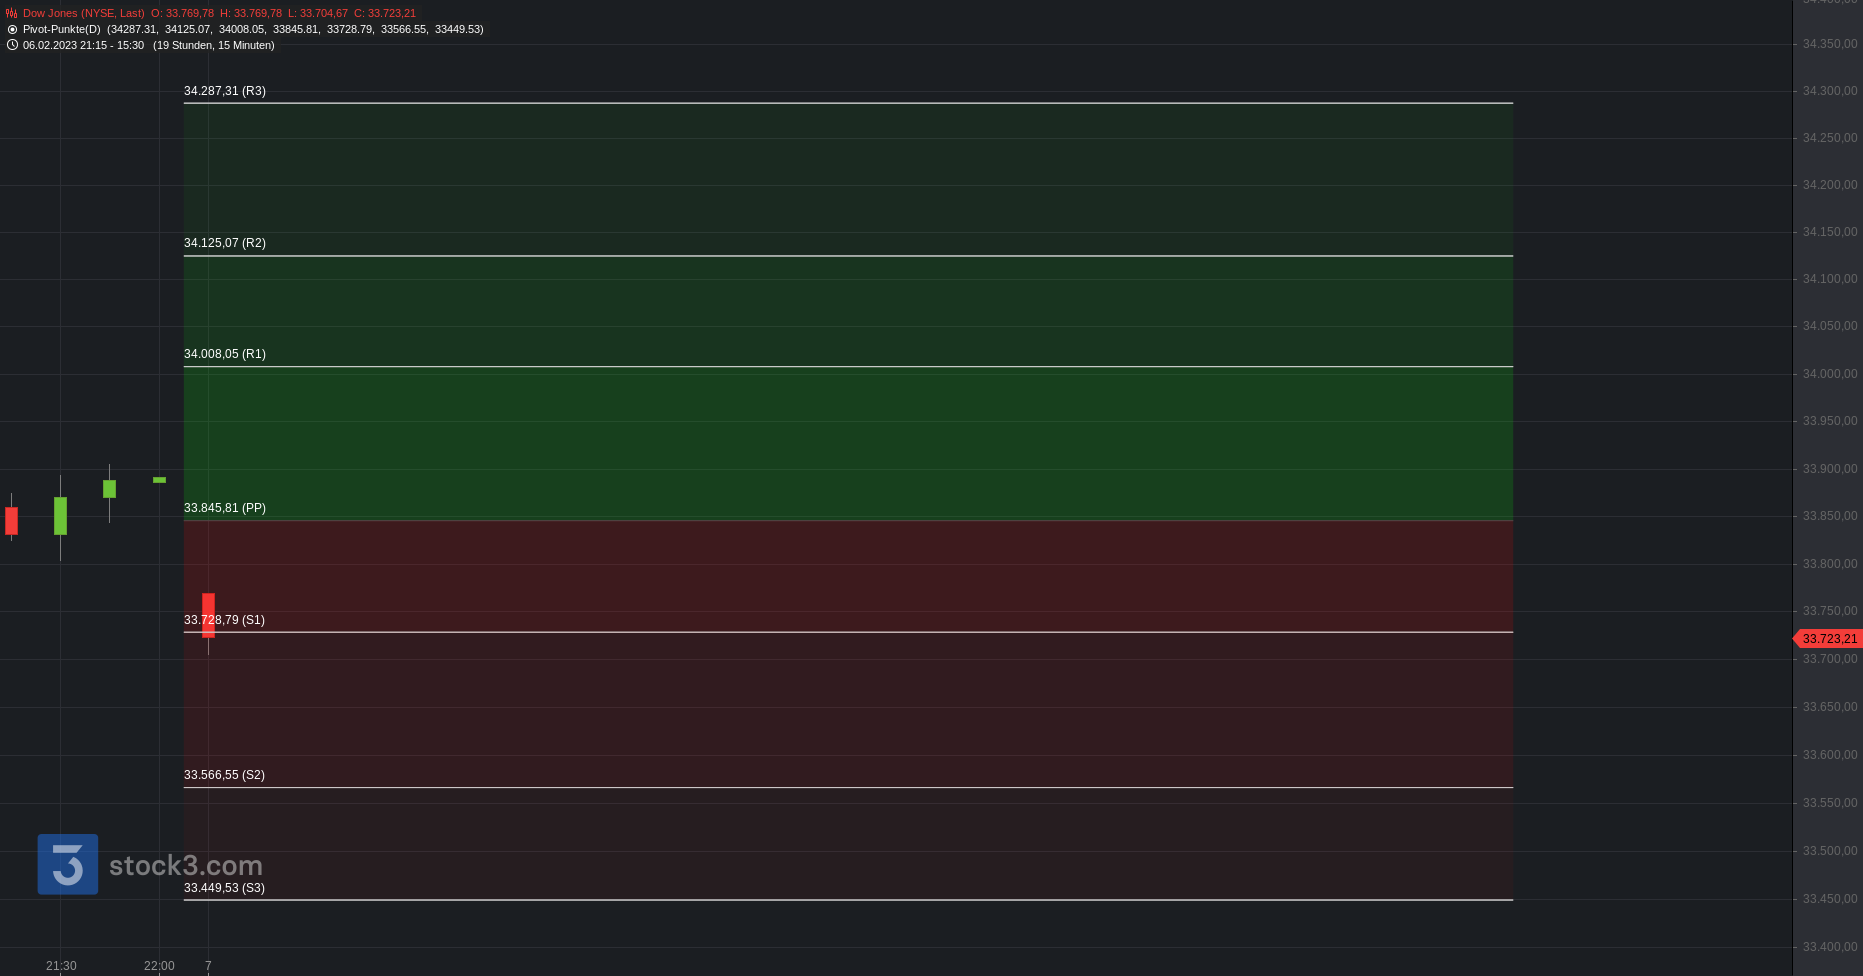
Task: Click the red candle at S1 level
Action: tap(208, 615)
